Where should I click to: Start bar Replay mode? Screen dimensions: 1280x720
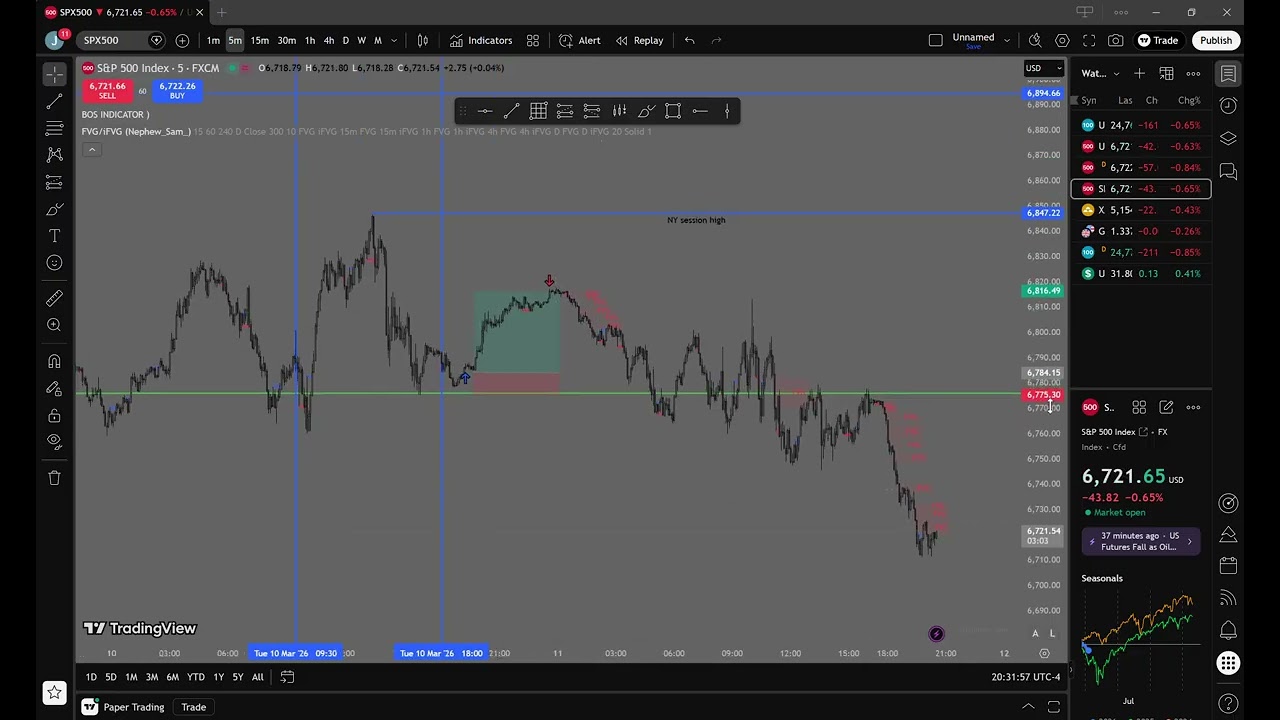pyautogui.click(x=639, y=41)
